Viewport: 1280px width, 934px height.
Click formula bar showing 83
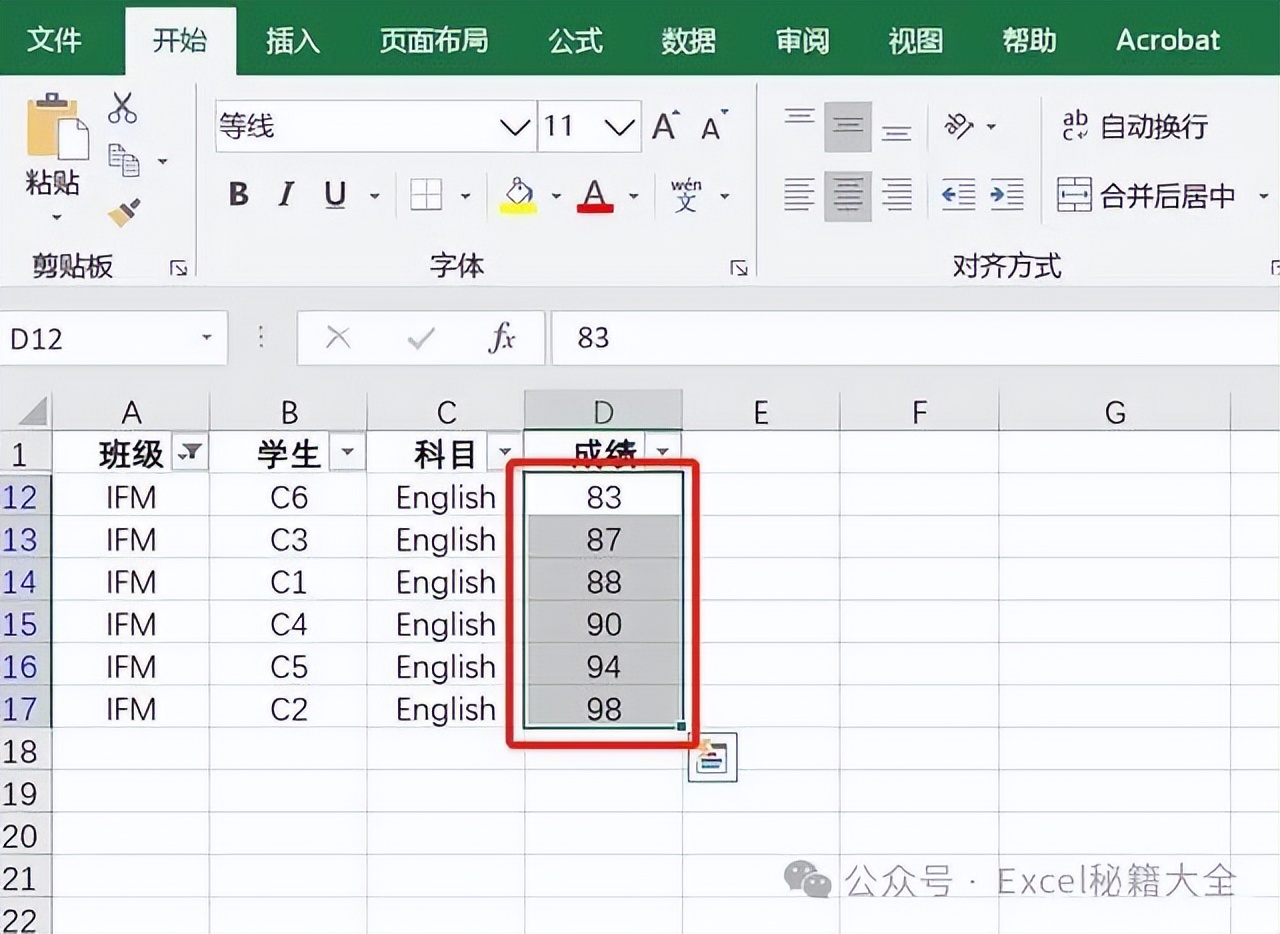click(915, 338)
